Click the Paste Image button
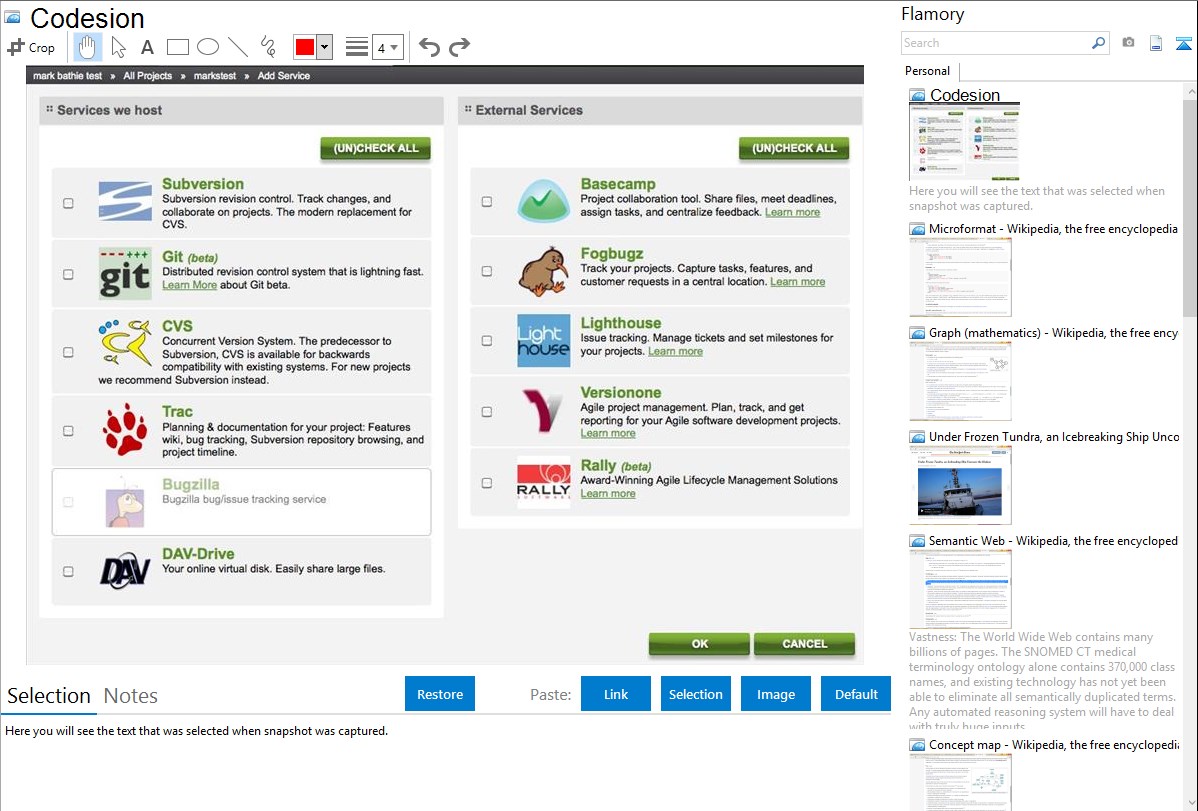This screenshot has height=811, width=1198. click(775, 694)
